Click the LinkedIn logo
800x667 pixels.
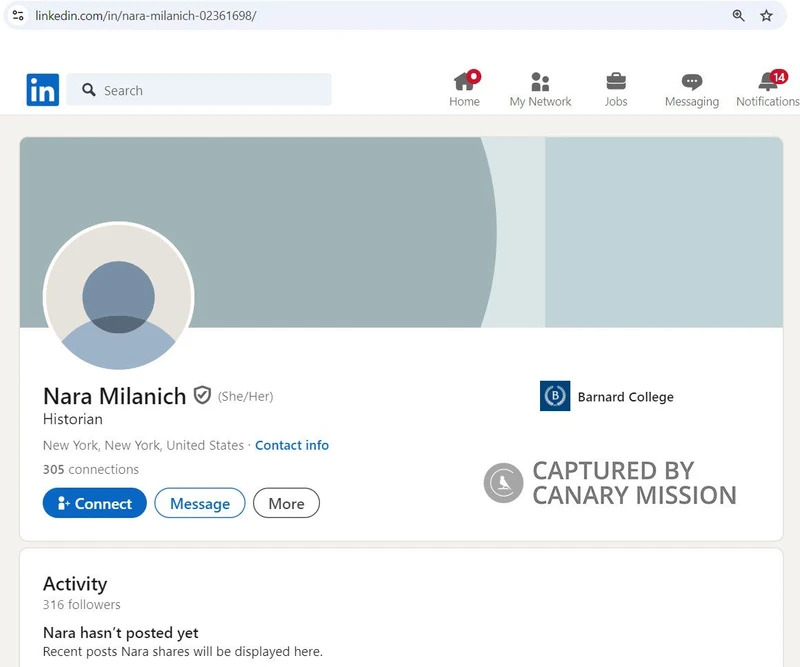pos(42,89)
